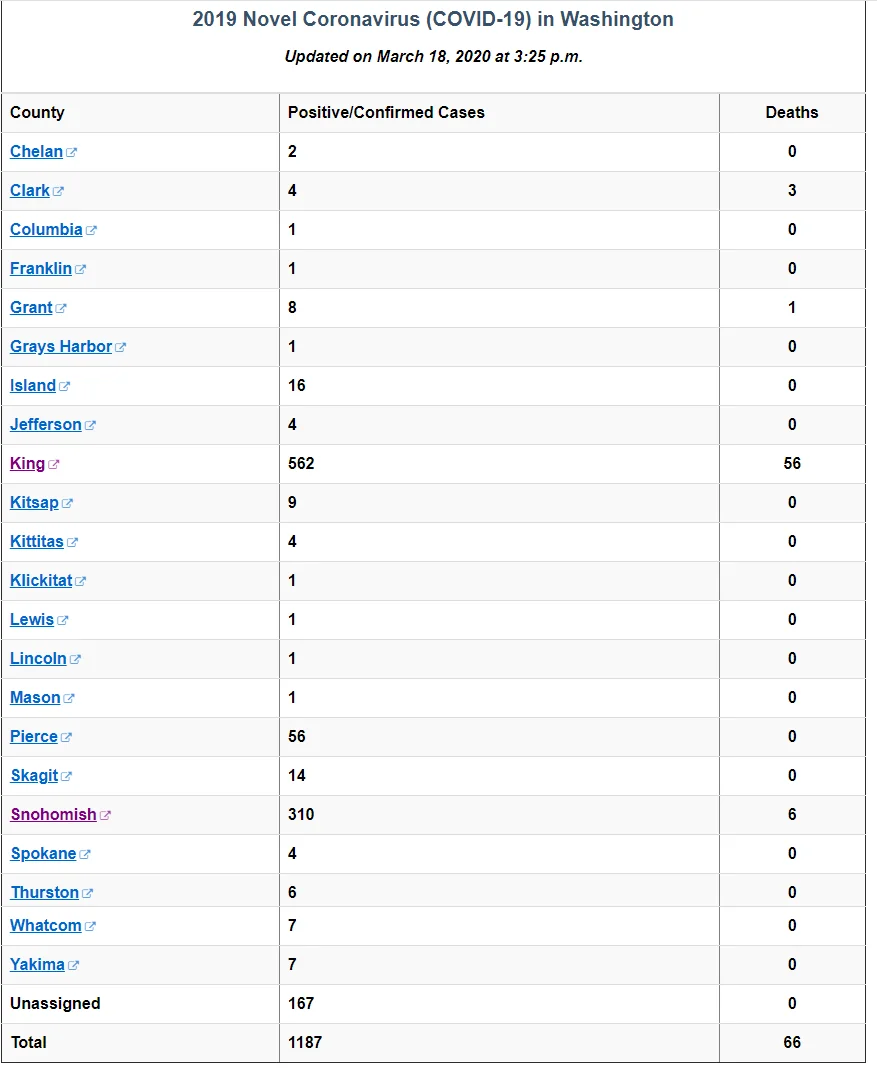
Task: Open the Klickitat county link
Action: click(x=41, y=581)
